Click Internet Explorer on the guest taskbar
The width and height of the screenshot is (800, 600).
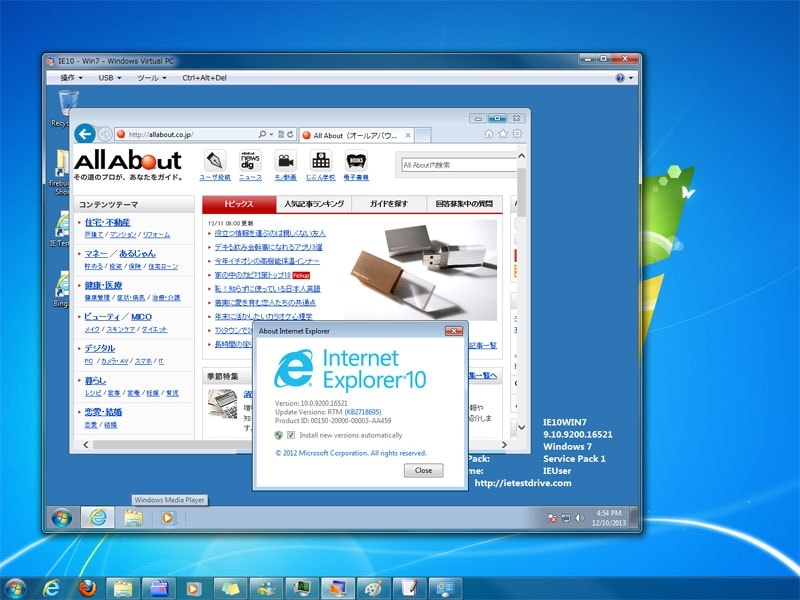coord(97,518)
